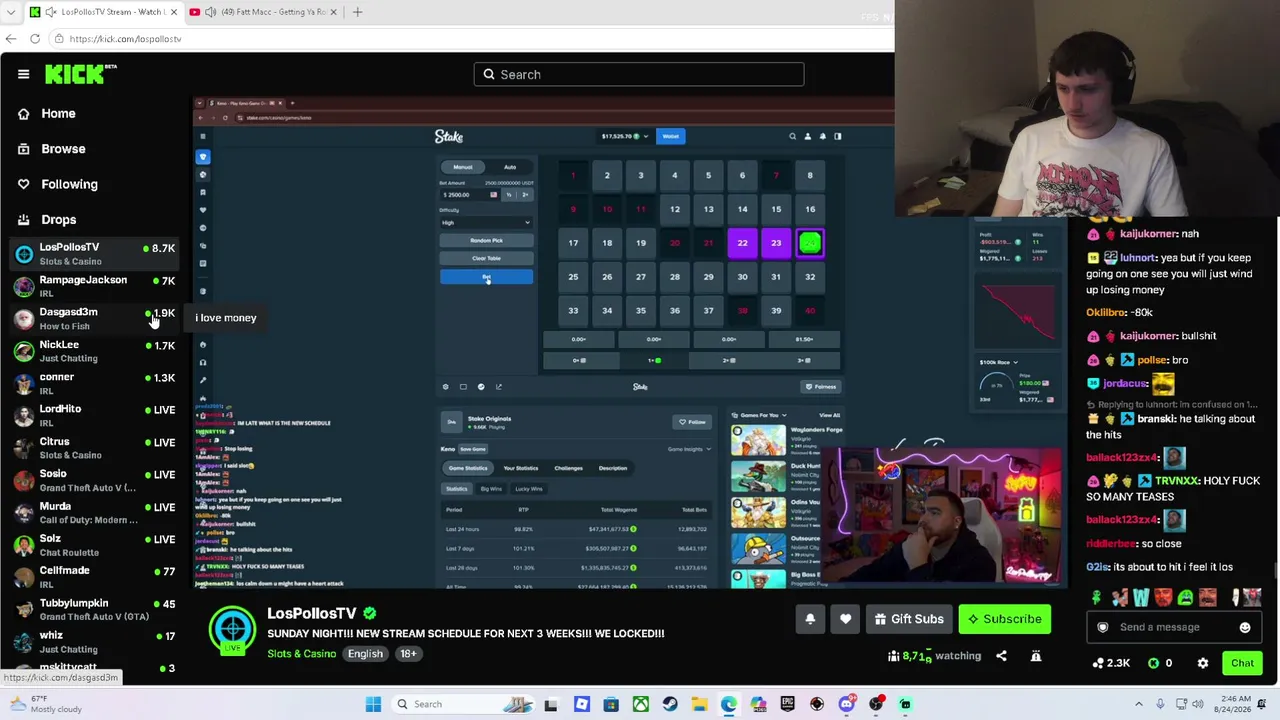Image resolution: width=1280 pixels, height=720 pixels.
Task: Mute the LosPollosTV tab audio icon
Action: pos(52,12)
